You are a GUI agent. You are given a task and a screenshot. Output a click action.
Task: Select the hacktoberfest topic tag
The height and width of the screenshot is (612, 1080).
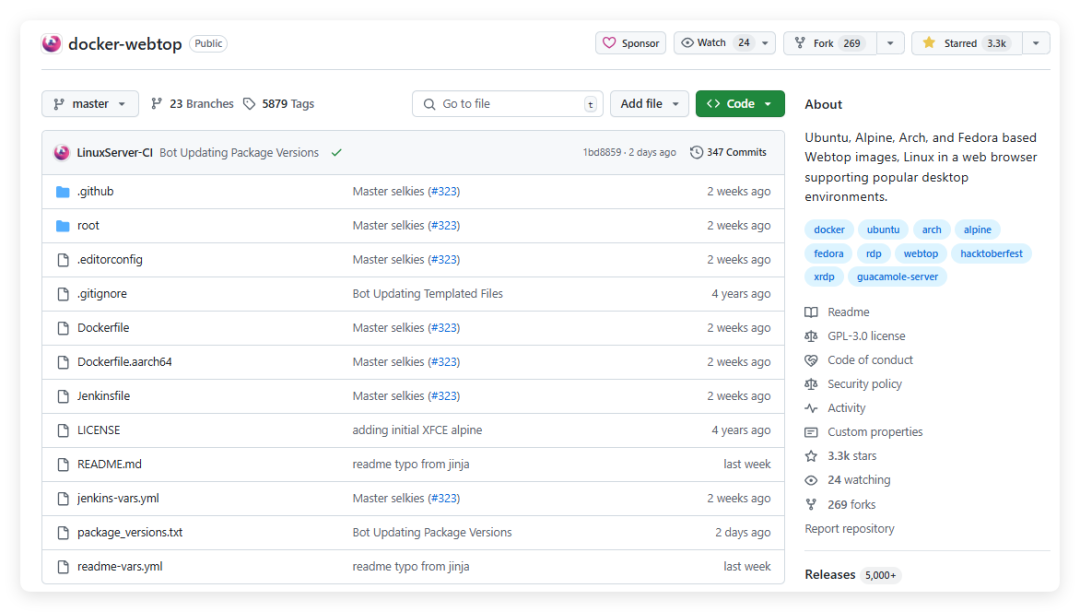pyautogui.click(x=991, y=254)
